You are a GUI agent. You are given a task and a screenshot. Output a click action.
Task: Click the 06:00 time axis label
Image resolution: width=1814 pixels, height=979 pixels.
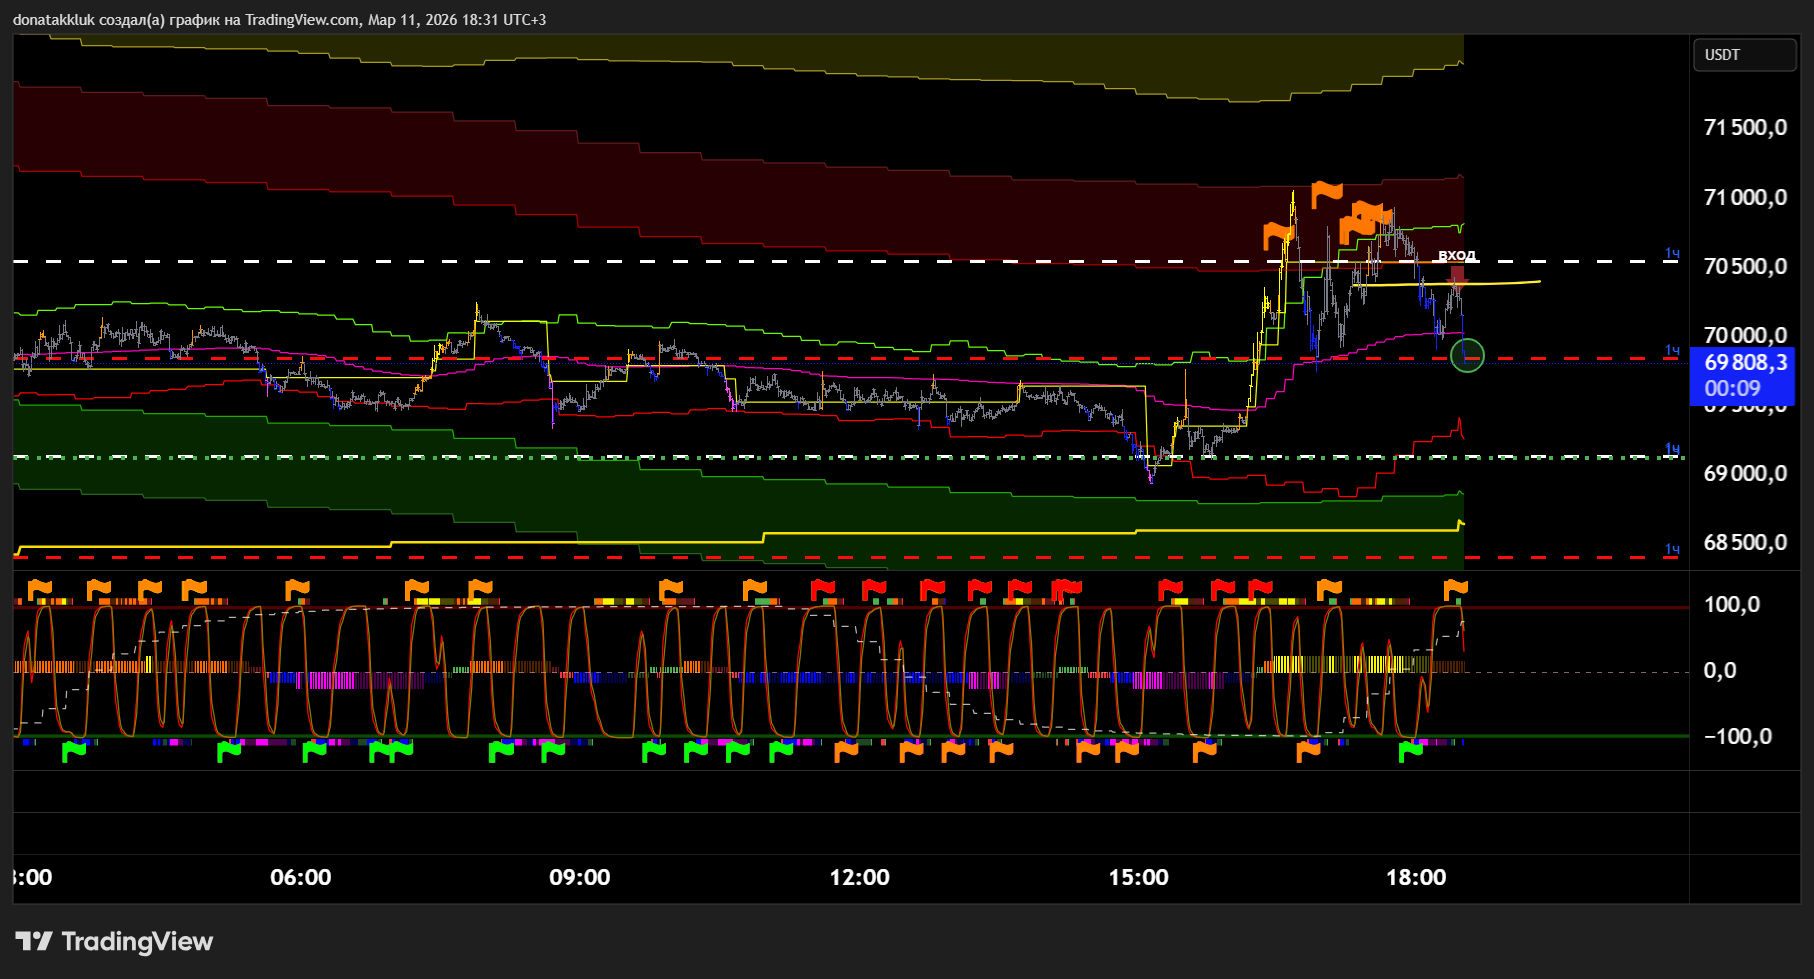click(x=300, y=877)
